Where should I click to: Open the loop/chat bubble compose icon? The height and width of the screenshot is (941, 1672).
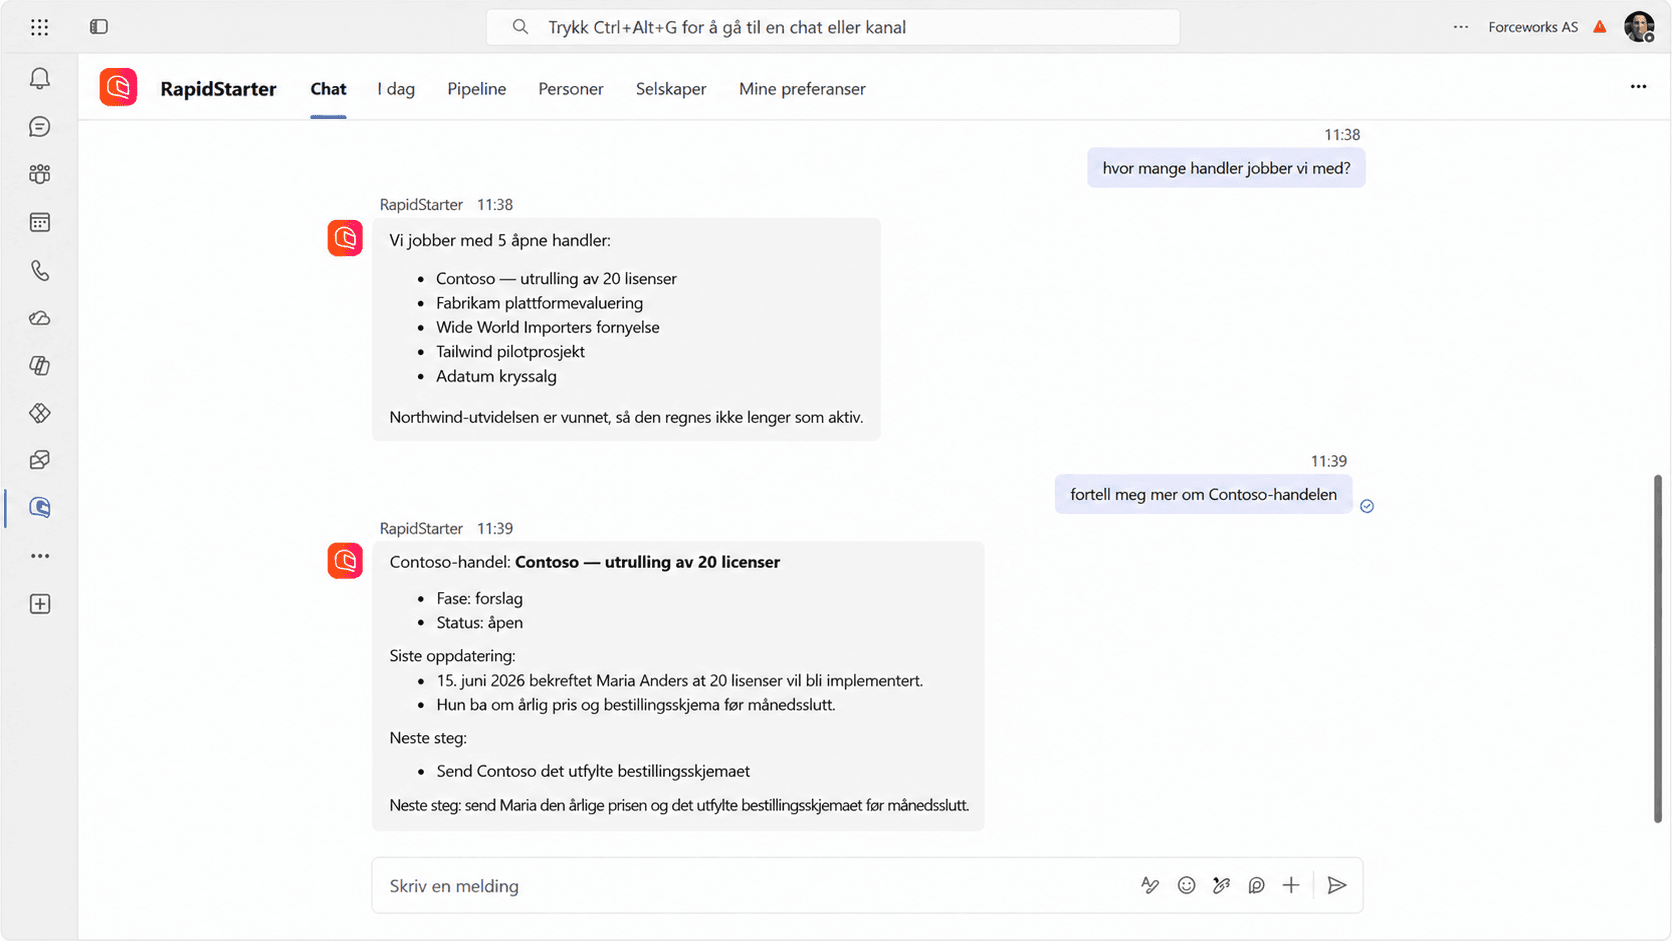[1256, 885]
